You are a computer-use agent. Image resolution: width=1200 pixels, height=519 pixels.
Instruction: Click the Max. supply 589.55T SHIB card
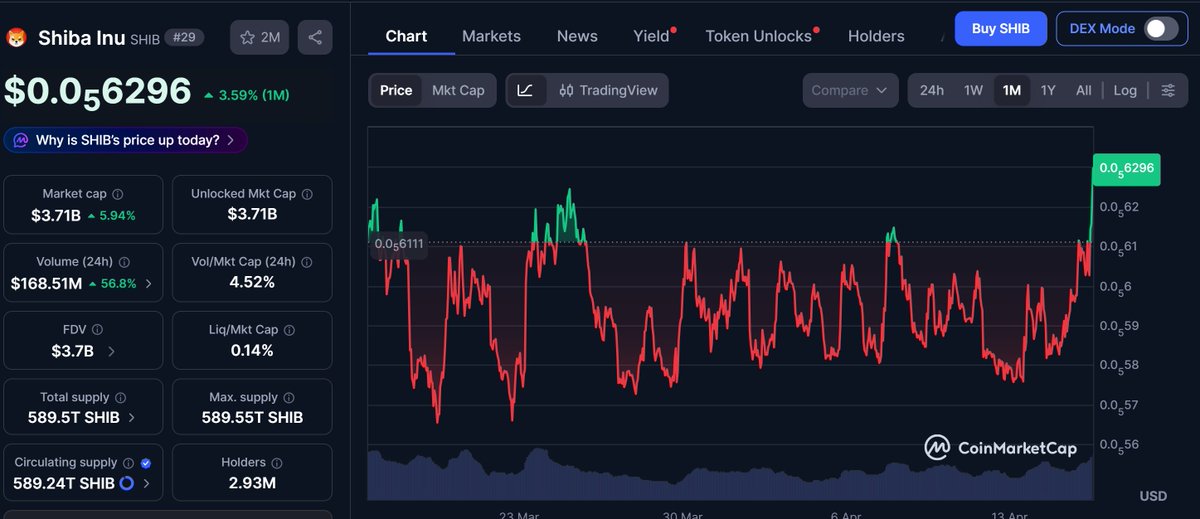[x=252, y=407]
